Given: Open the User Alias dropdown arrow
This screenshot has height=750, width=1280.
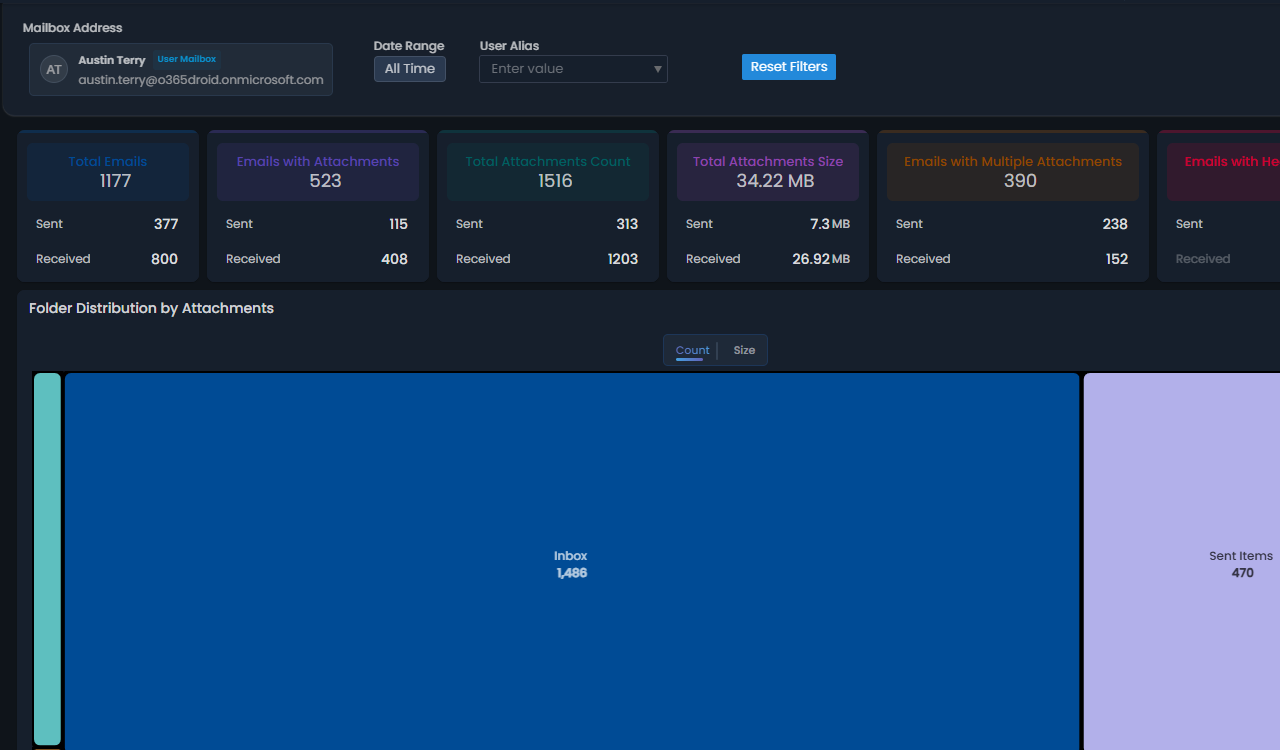Looking at the screenshot, I should (x=658, y=69).
